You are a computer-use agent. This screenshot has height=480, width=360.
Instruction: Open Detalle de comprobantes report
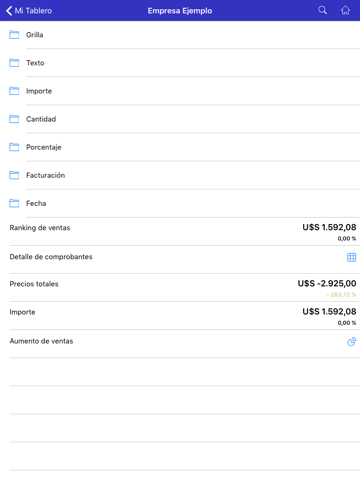(180, 260)
